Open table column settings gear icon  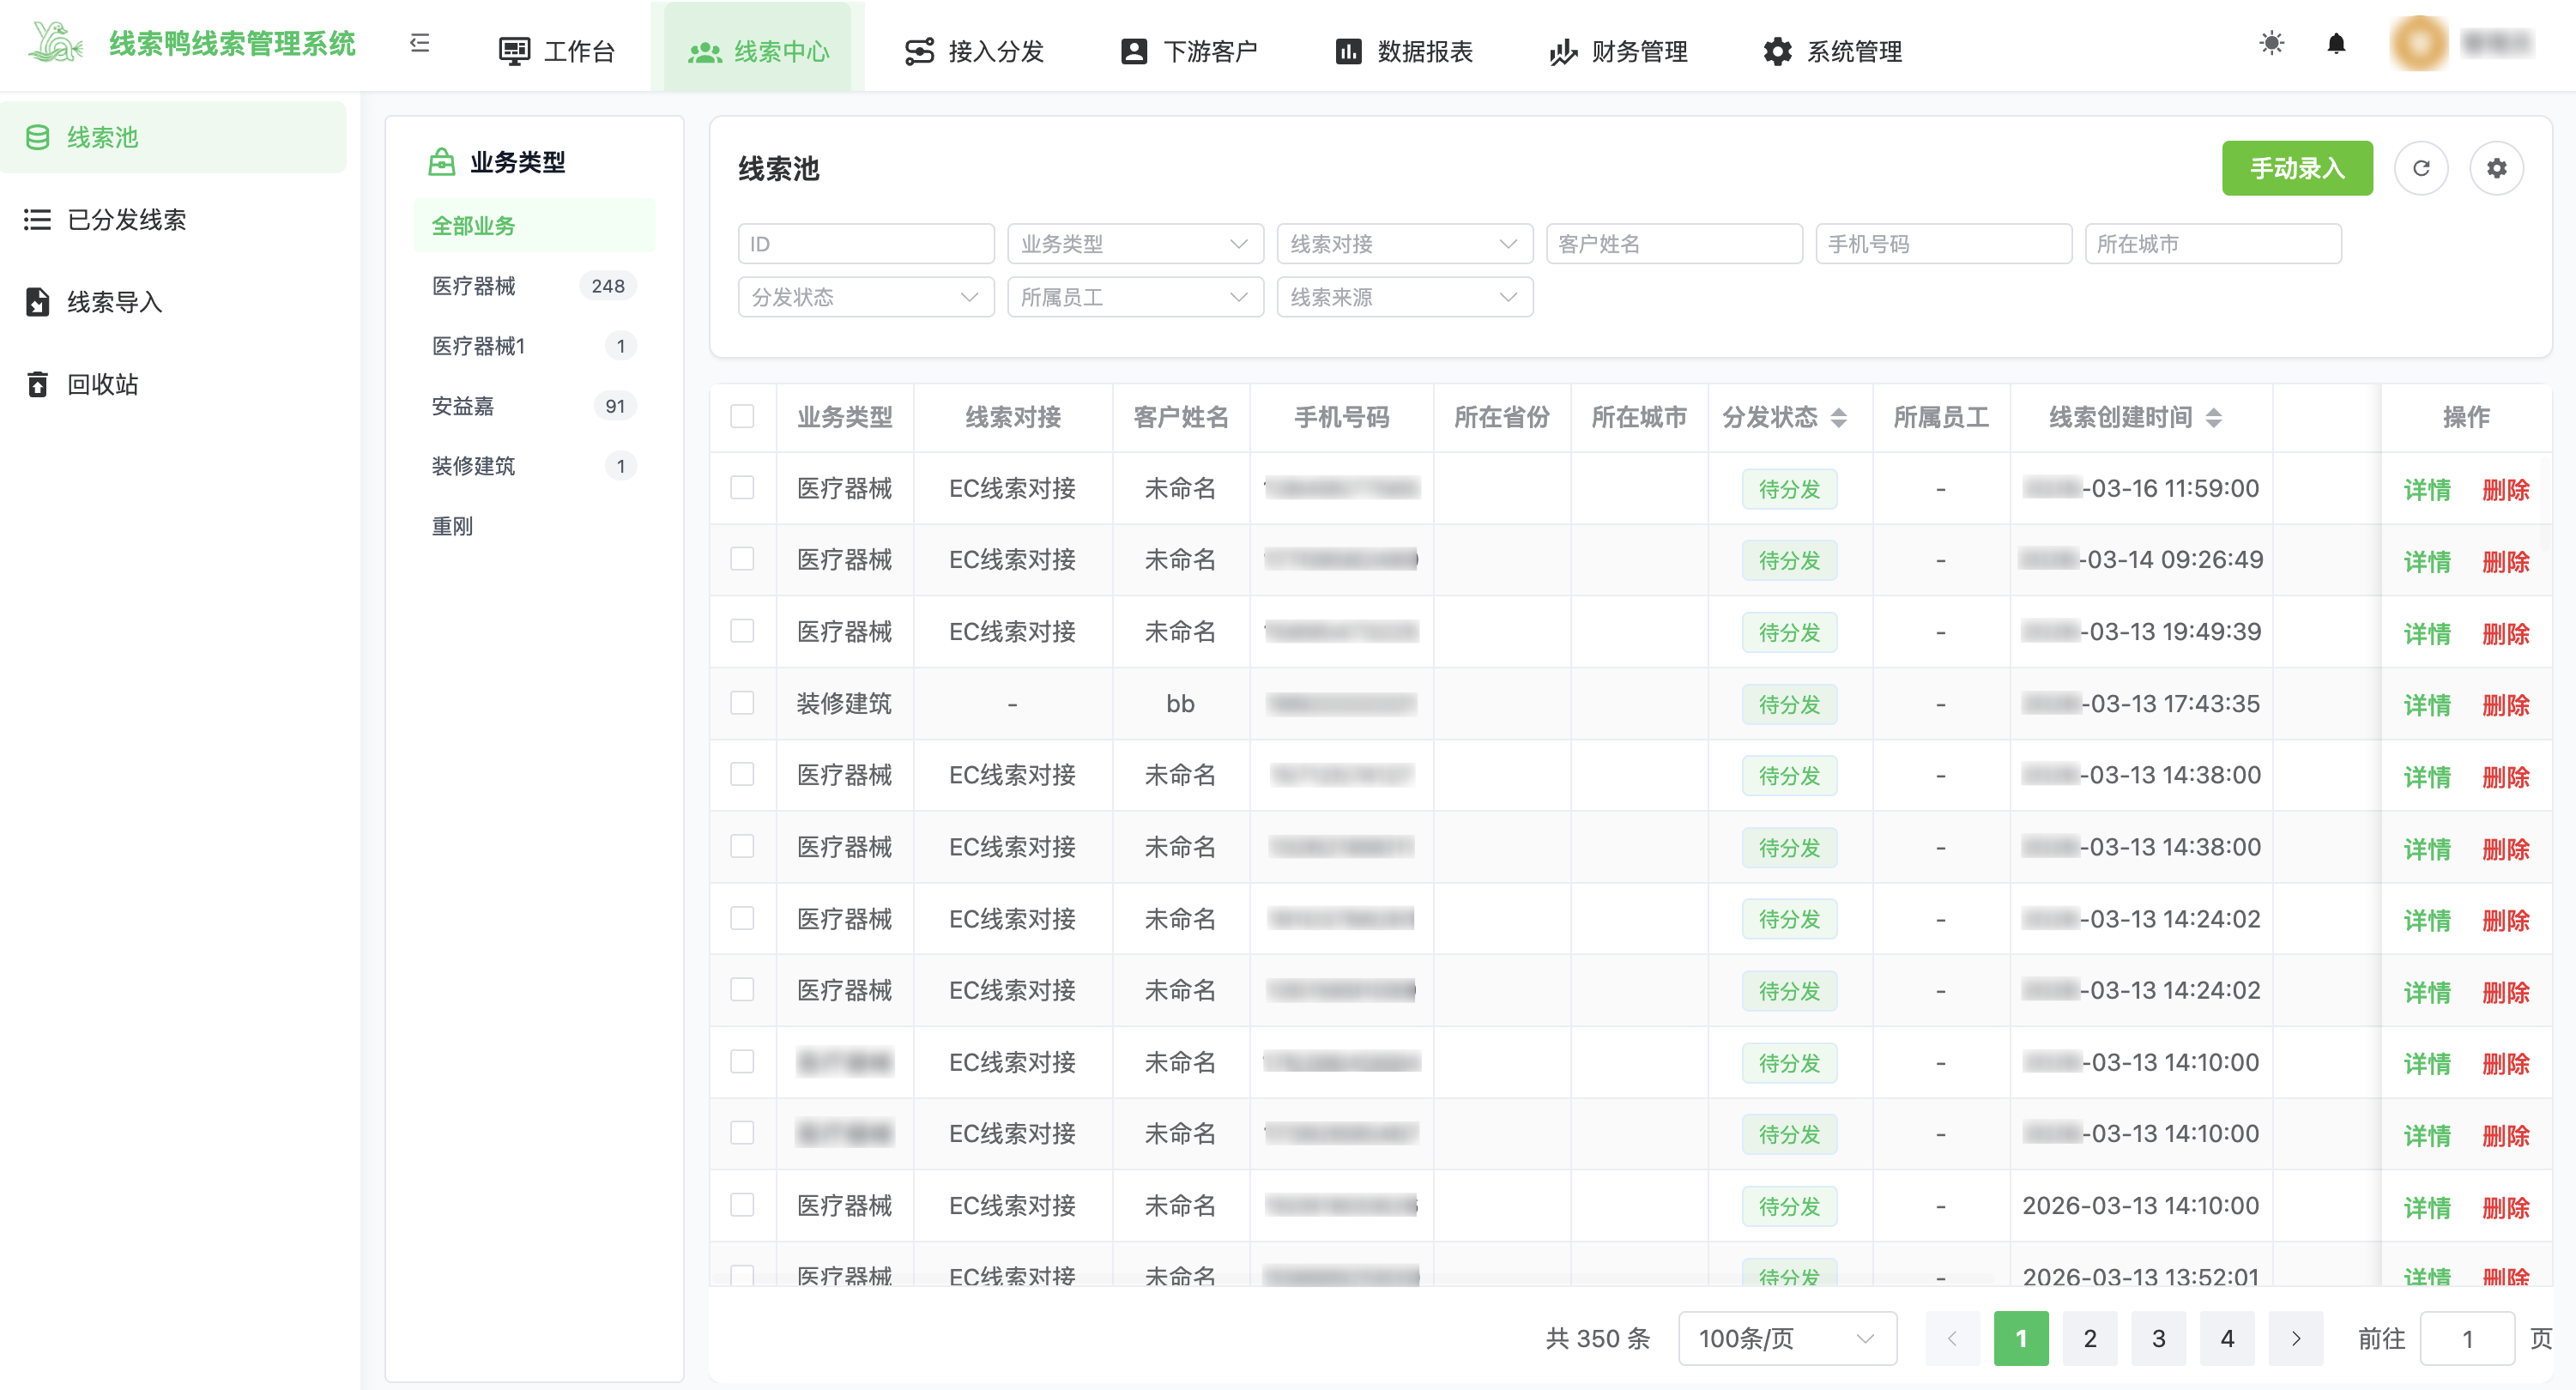point(2496,168)
